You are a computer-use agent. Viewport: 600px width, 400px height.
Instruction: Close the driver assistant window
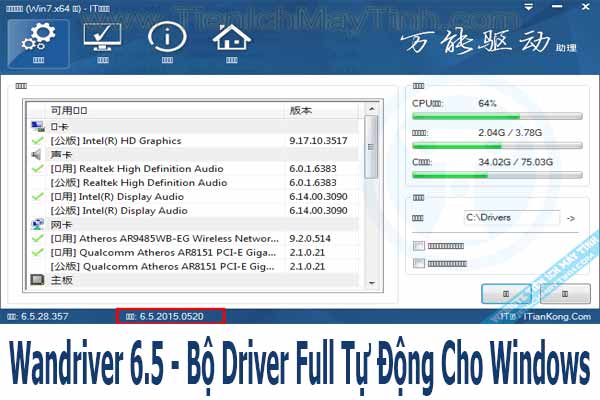coord(585,7)
